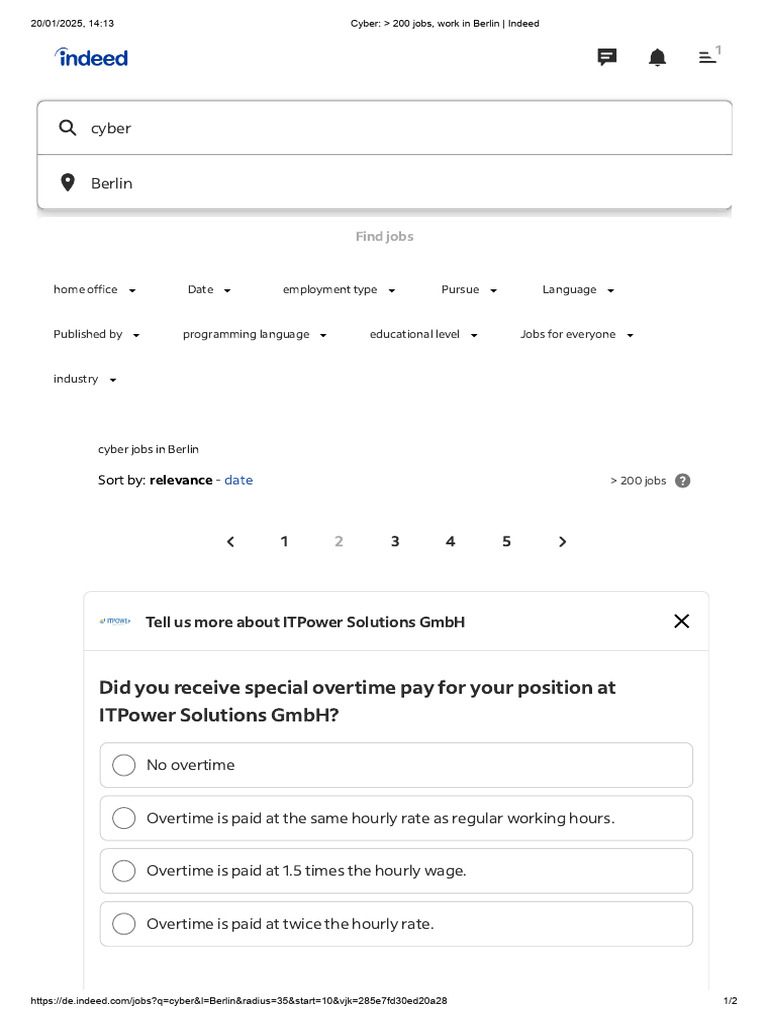This screenshot has width=768, height=1024.
Task: Go to the previous results page arrow
Action: coord(231,542)
